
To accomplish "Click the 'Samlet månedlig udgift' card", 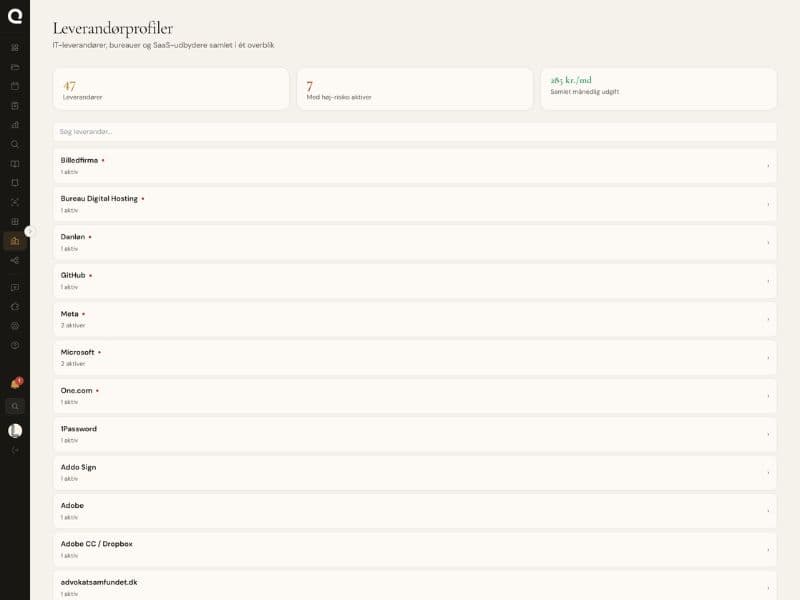I will 659,89.
